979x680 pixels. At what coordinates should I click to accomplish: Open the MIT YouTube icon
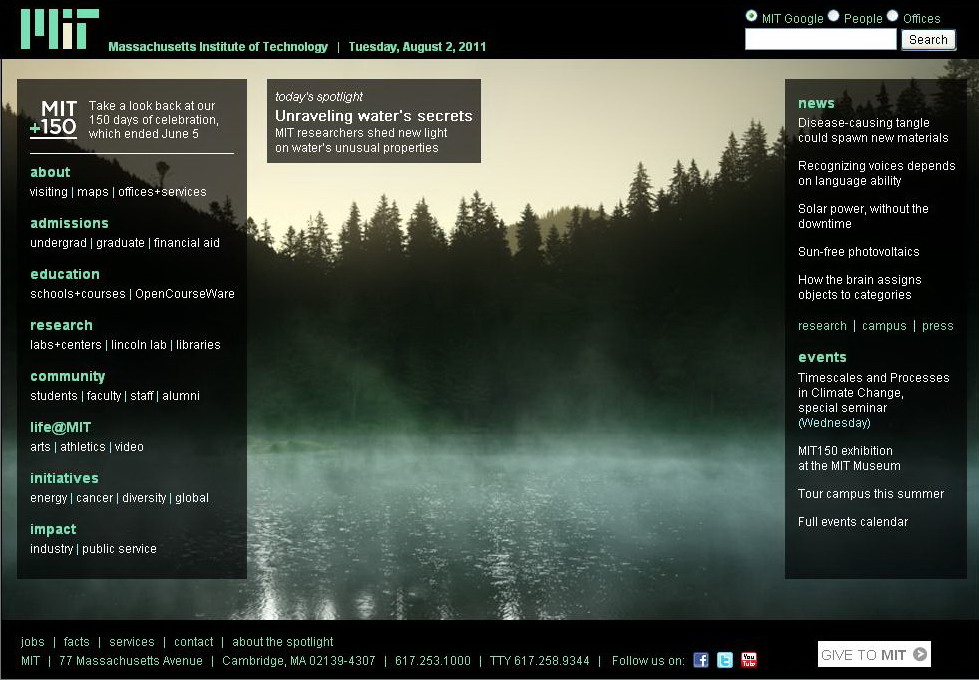749,660
